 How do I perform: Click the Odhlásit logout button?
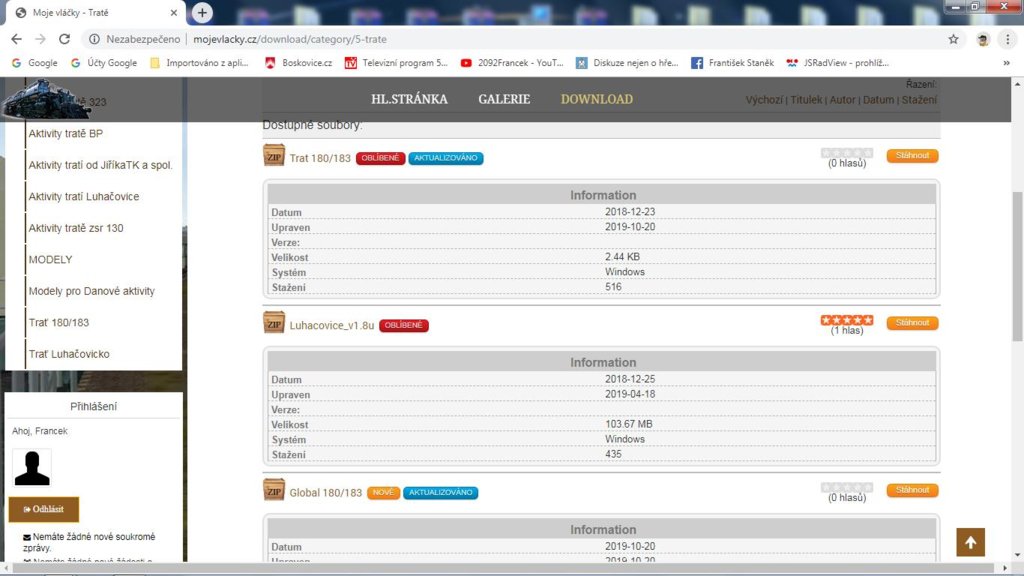44,509
